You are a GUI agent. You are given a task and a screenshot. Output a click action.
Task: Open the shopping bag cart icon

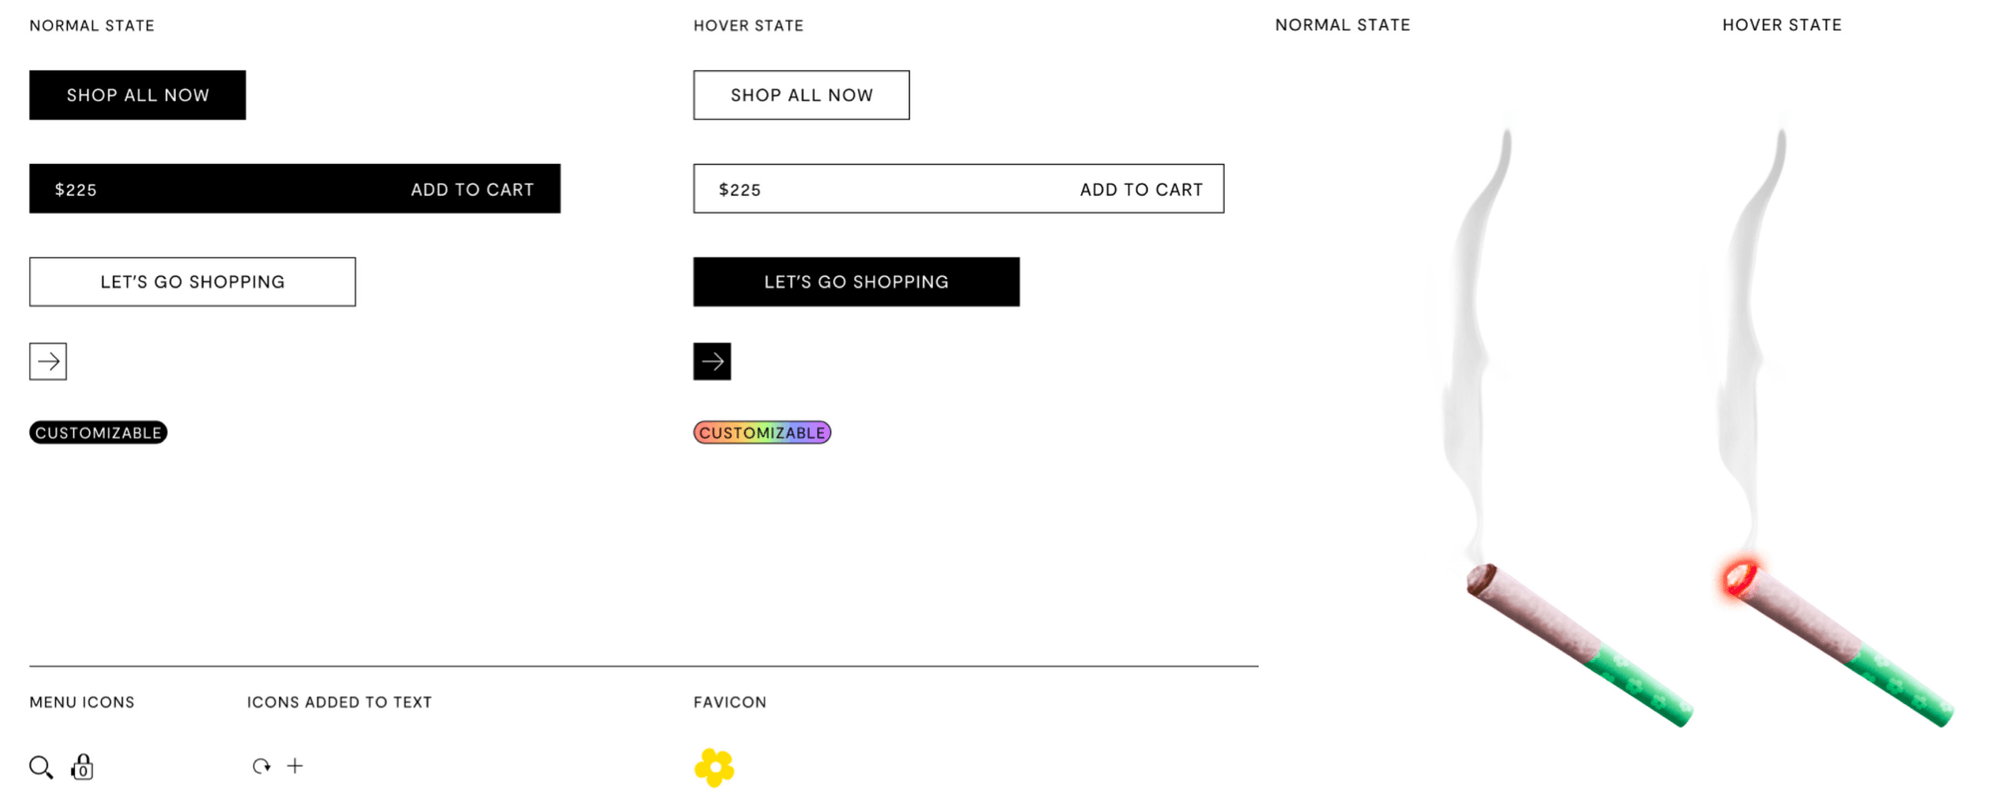tap(83, 767)
